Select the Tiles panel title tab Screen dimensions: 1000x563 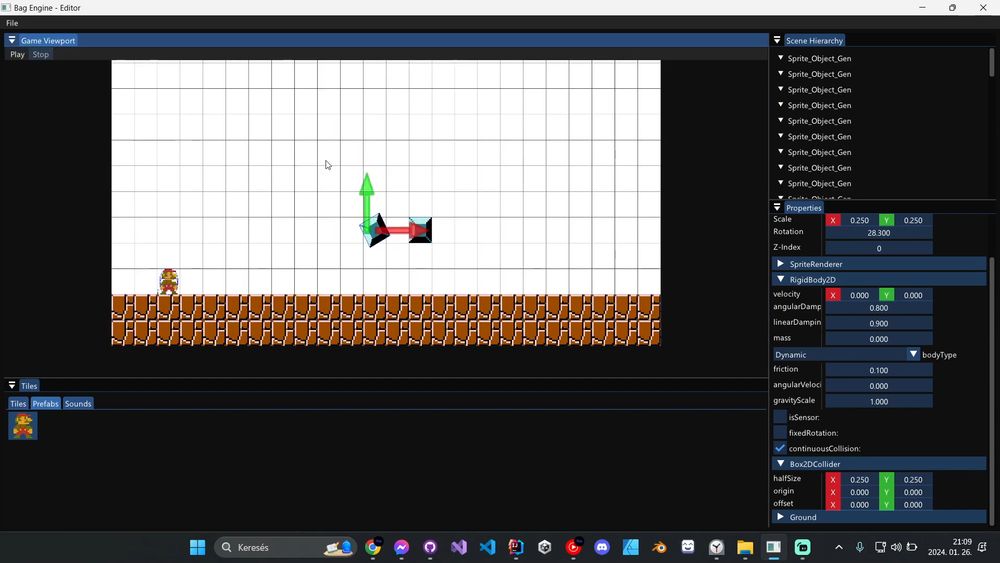pyautogui.click(x=29, y=386)
